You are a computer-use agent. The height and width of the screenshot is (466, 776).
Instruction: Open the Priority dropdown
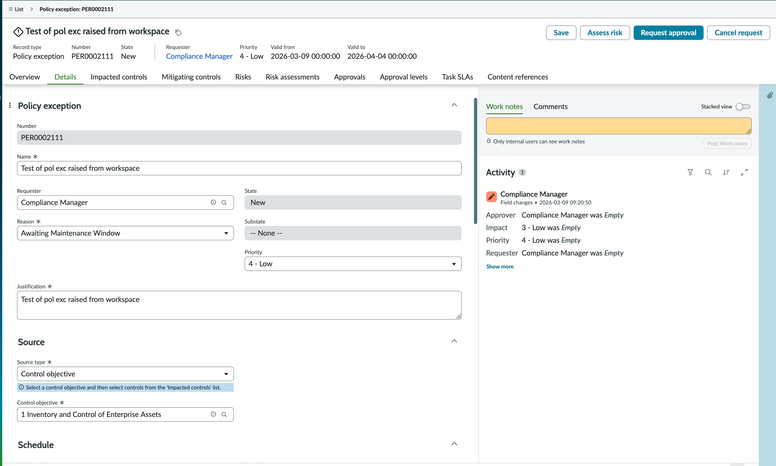click(x=352, y=264)
